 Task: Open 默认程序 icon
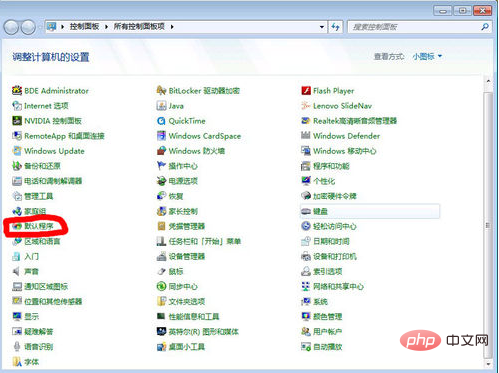[17, 226]
